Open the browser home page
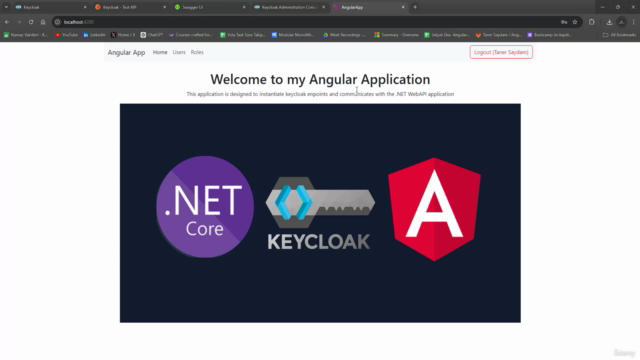This screenshot has height=360, width=640. (x=43, y=22)
